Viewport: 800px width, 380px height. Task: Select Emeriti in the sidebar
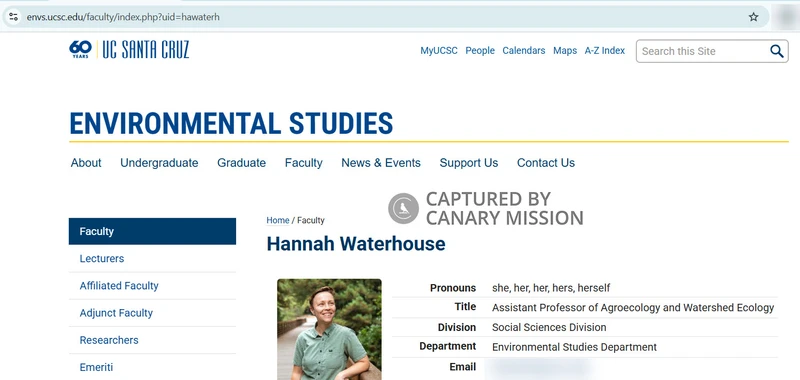[x=152, y=367]
